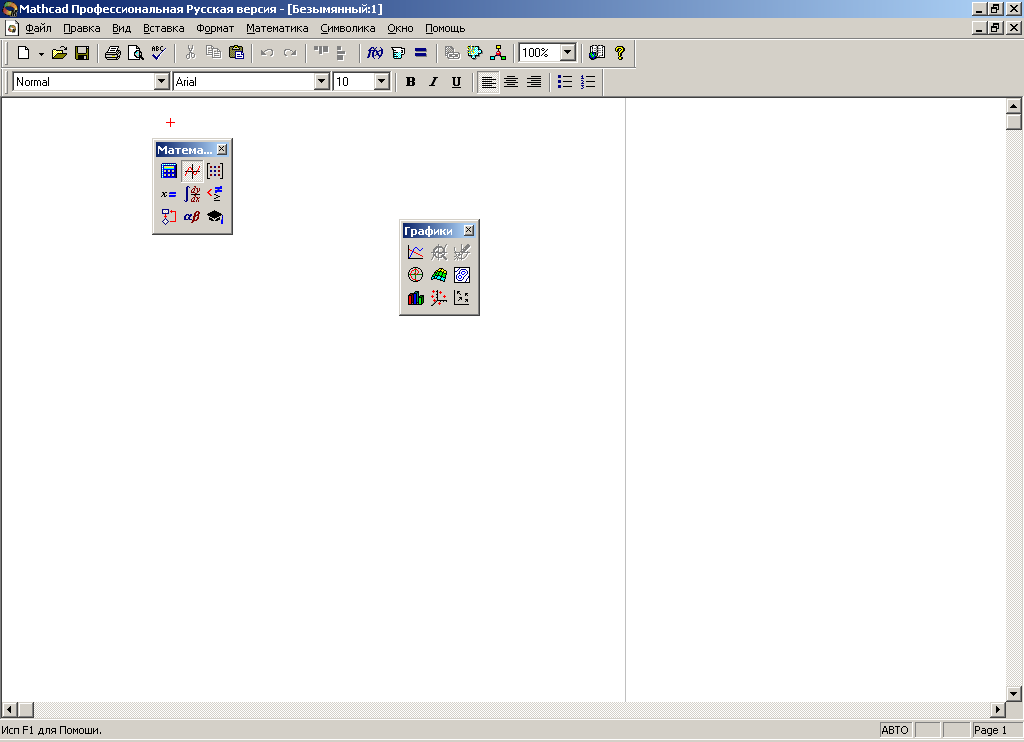Click the Redo arrow icon
The width and height of the screenshot is (1024, 742).
290,53
